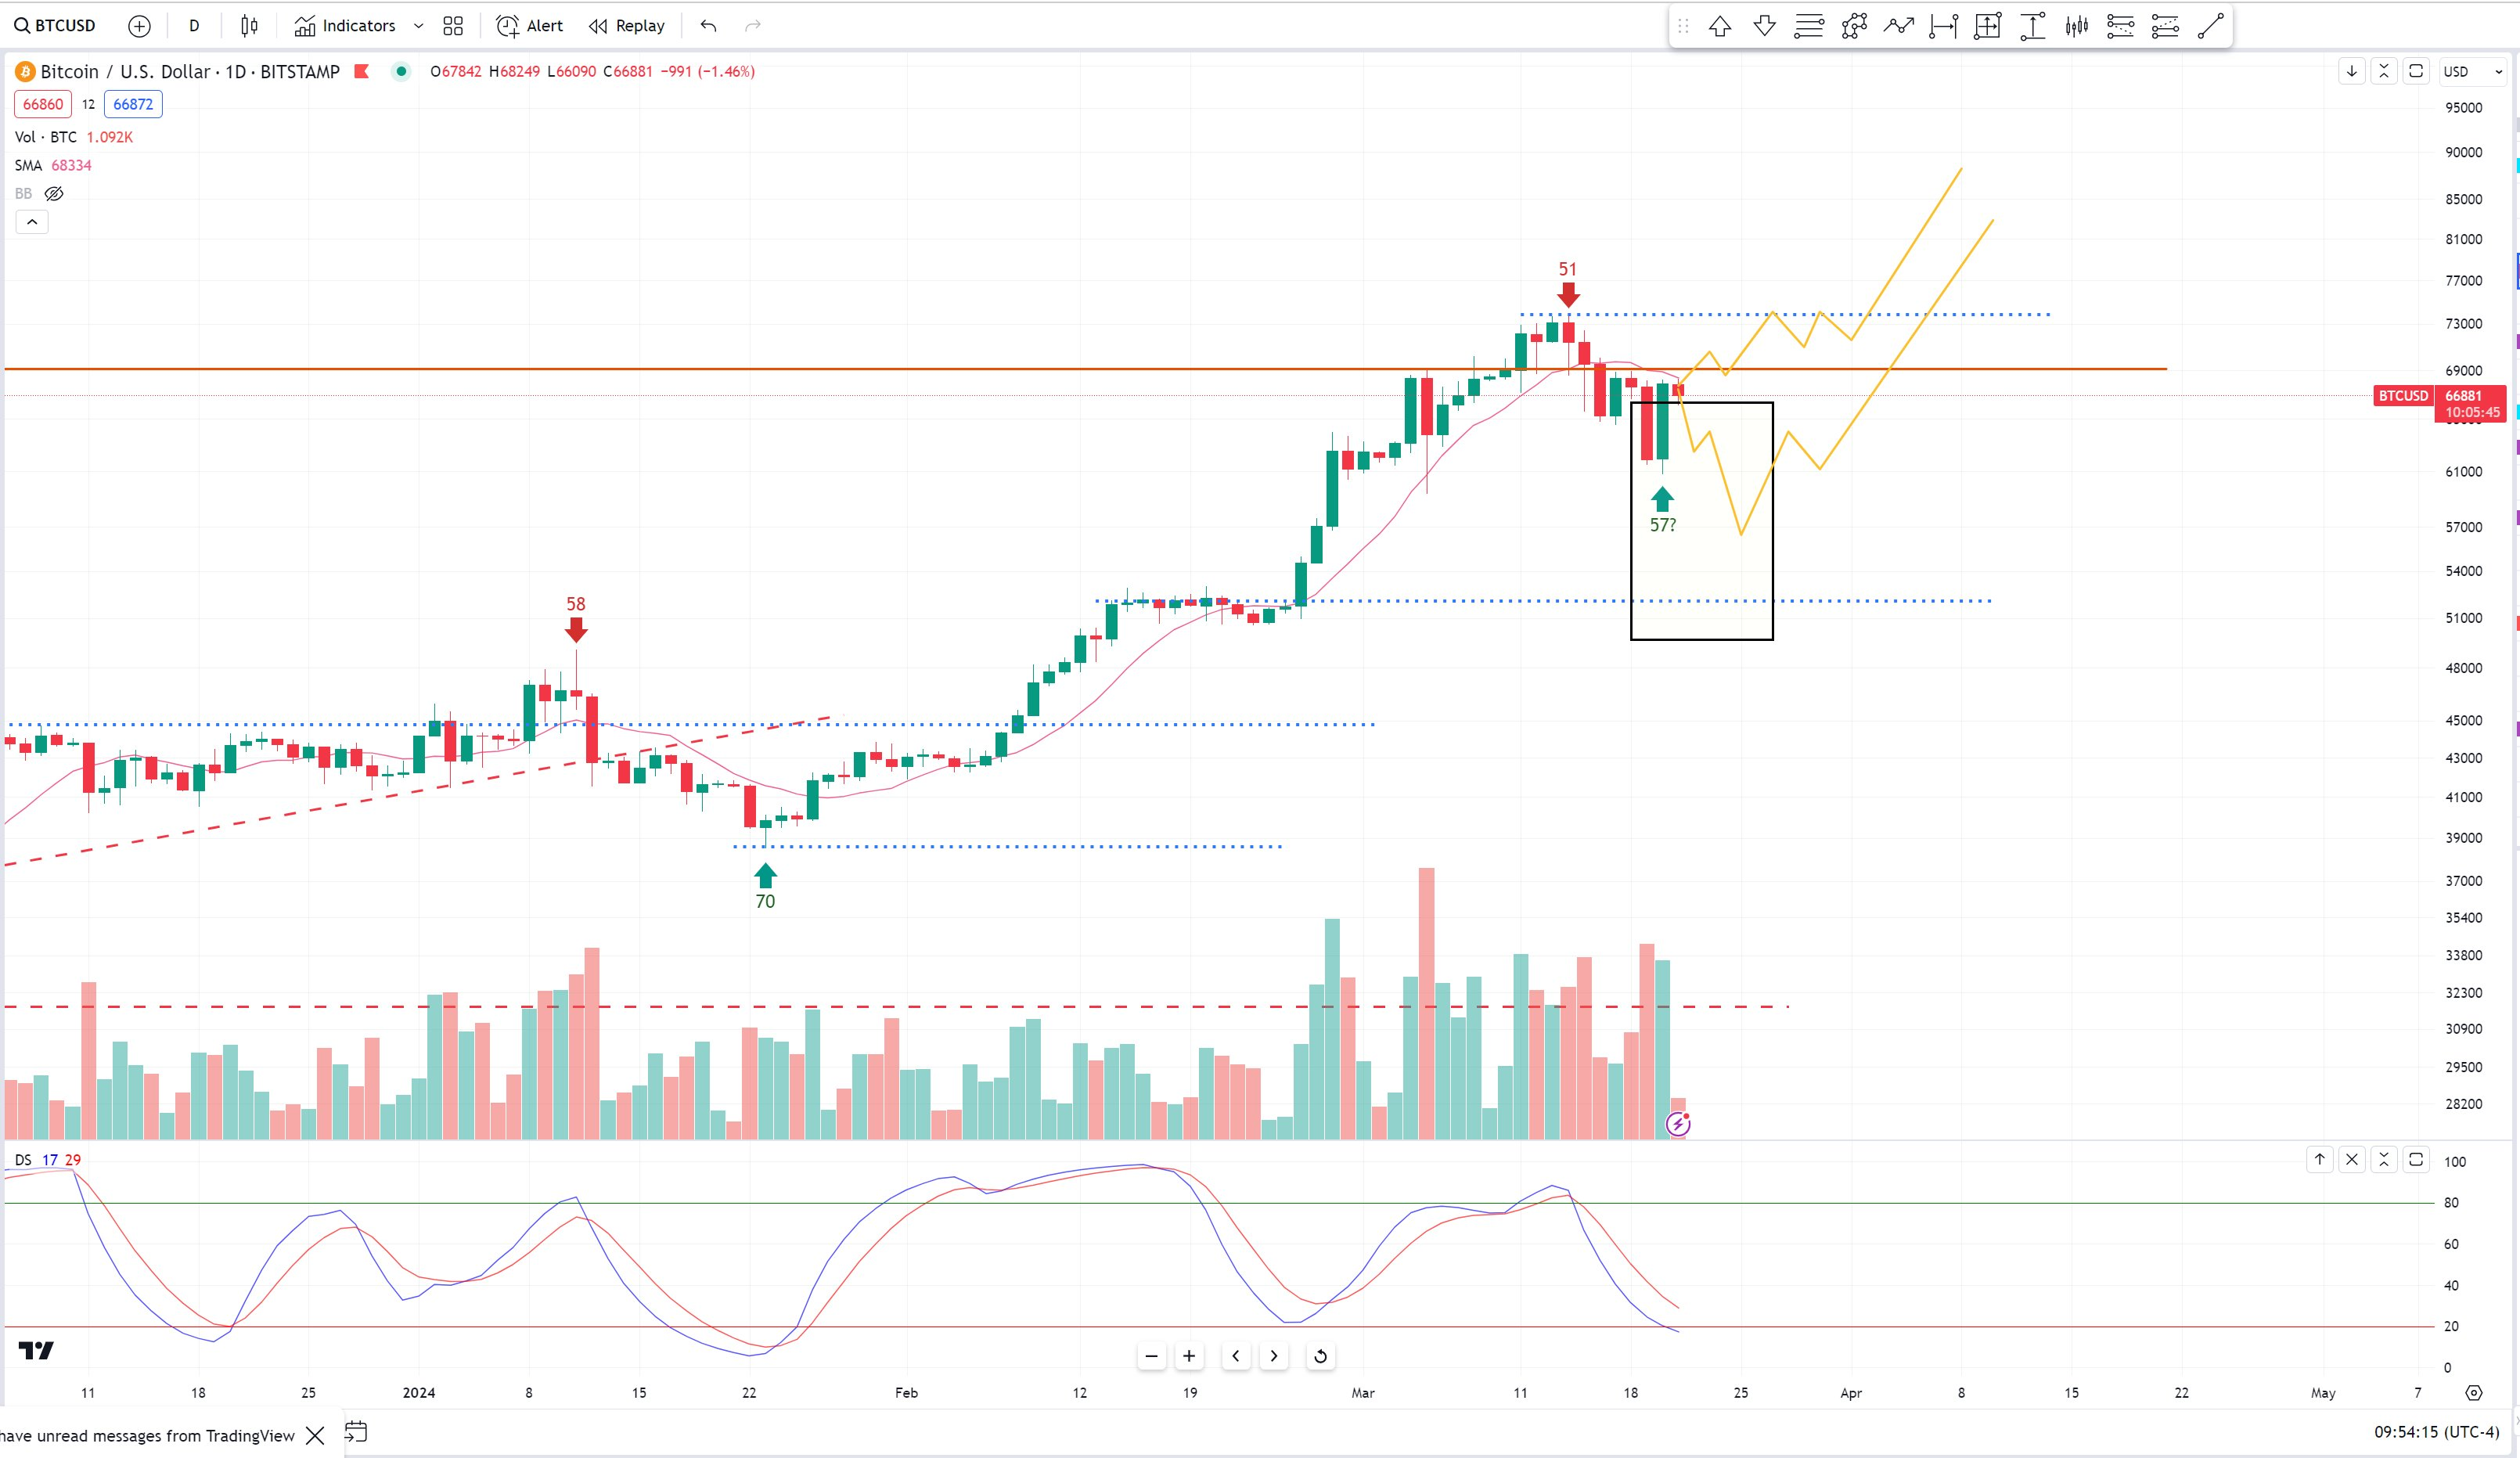The height and width of the screenshot is (1458, 2520).
Task: Select the arrow down marker tool
Action: [1765, 26]
